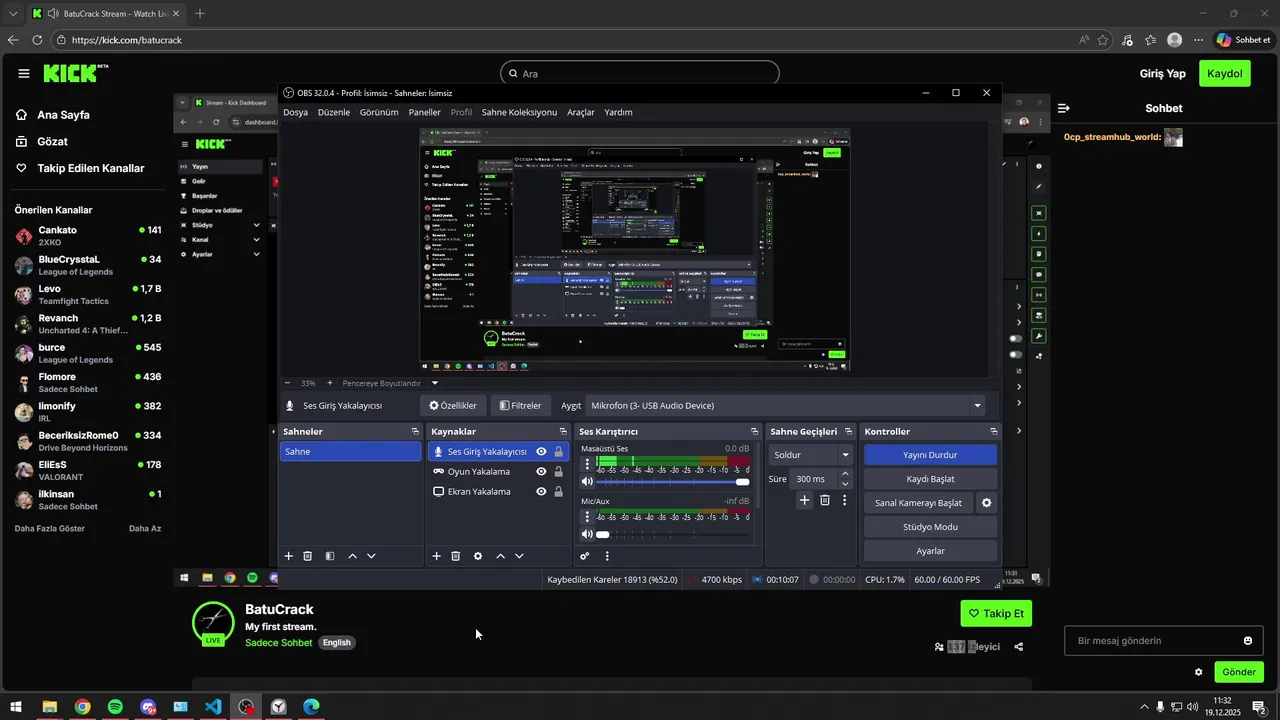The width and height of the screenshot is (1280, 720).
Task: Add a source in Kaynaklar panel
Action: 436,556
